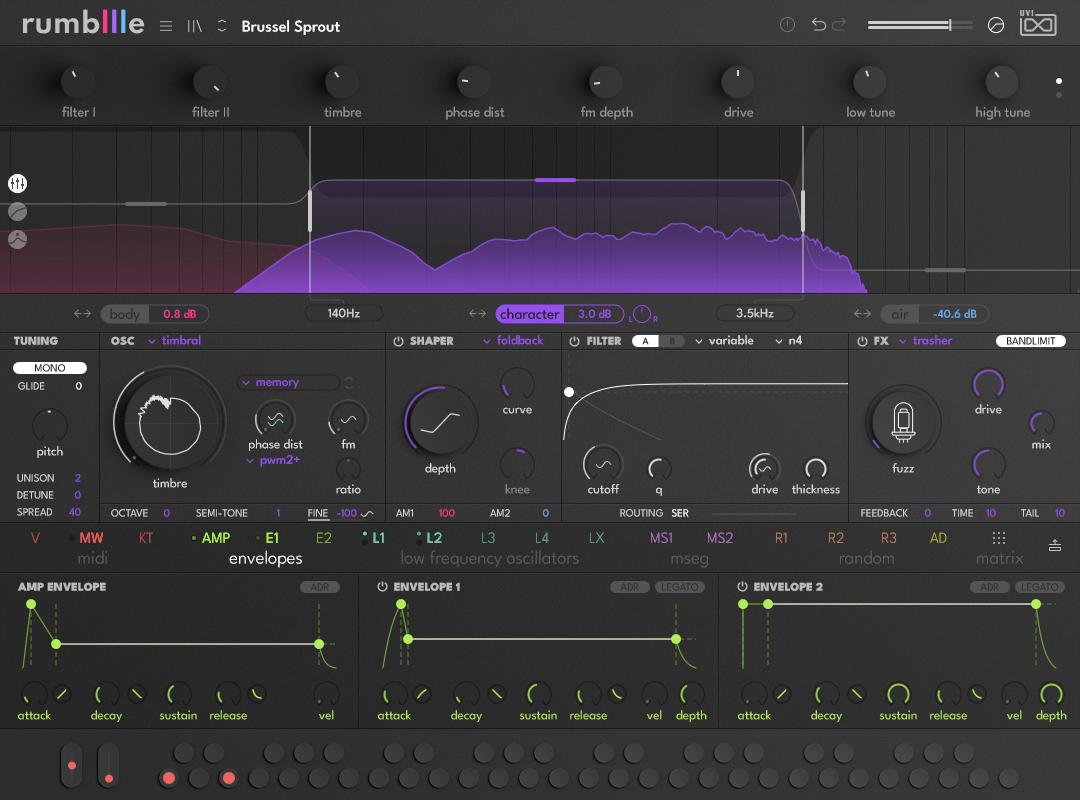Click the character 3.0 dB value
The height and width of the screenshot is (800, 1080).
(x=594, y=314)
